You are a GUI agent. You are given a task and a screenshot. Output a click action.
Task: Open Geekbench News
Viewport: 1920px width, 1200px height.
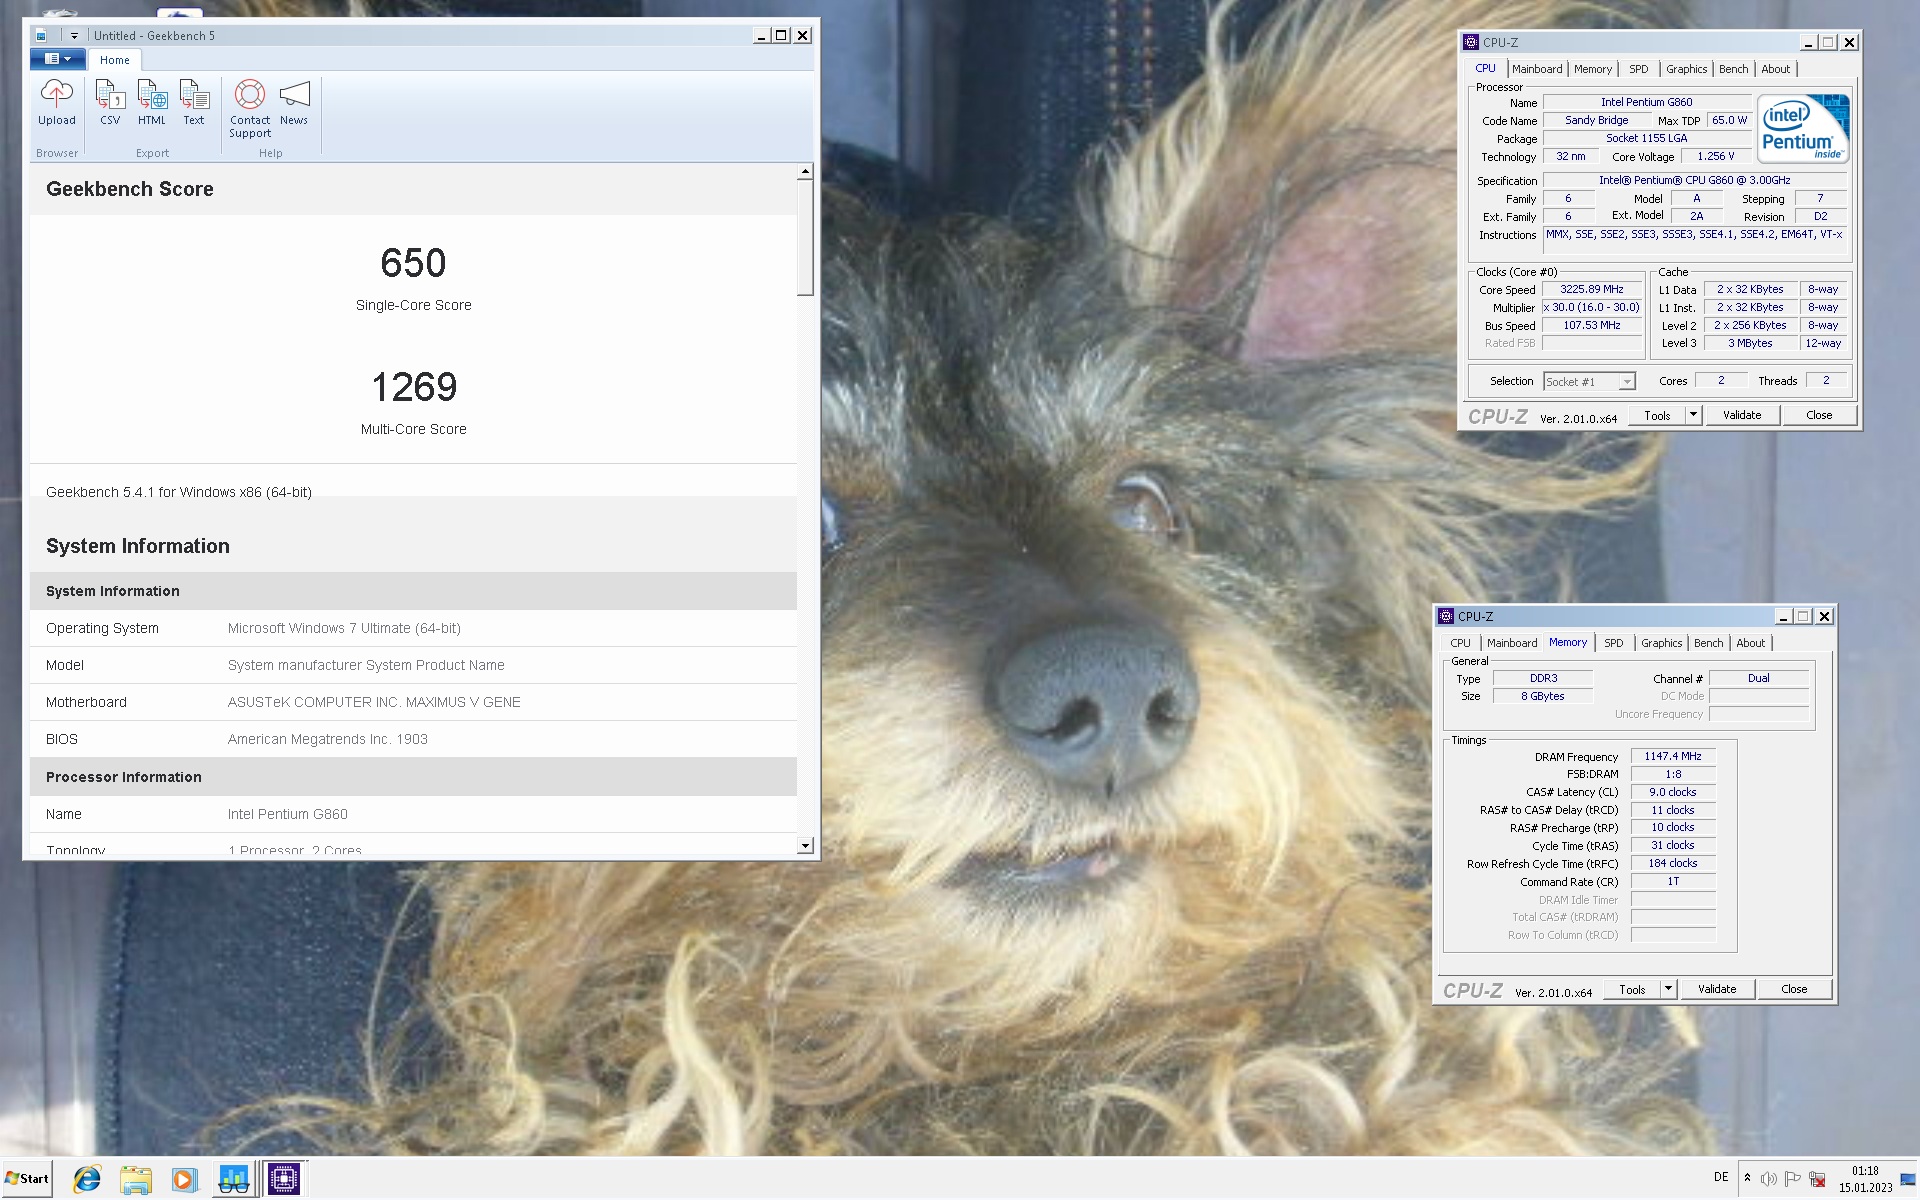point(294,103)
